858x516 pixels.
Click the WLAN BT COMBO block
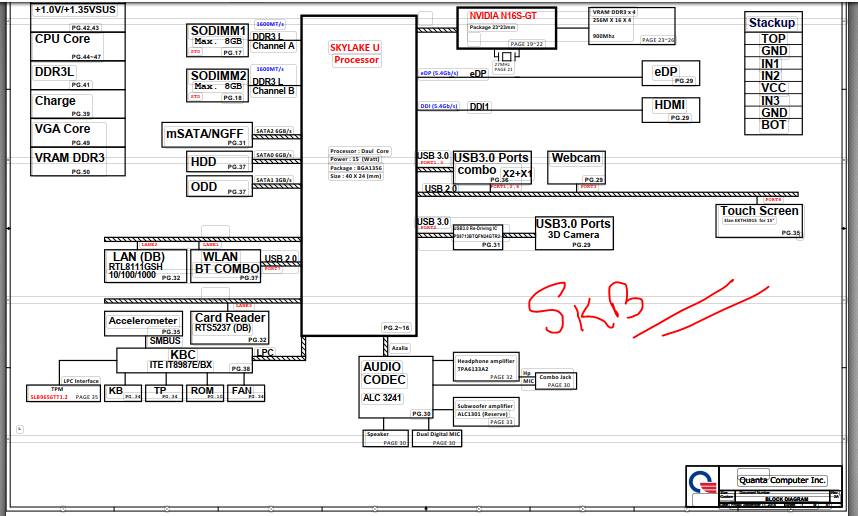pos(225,266)
